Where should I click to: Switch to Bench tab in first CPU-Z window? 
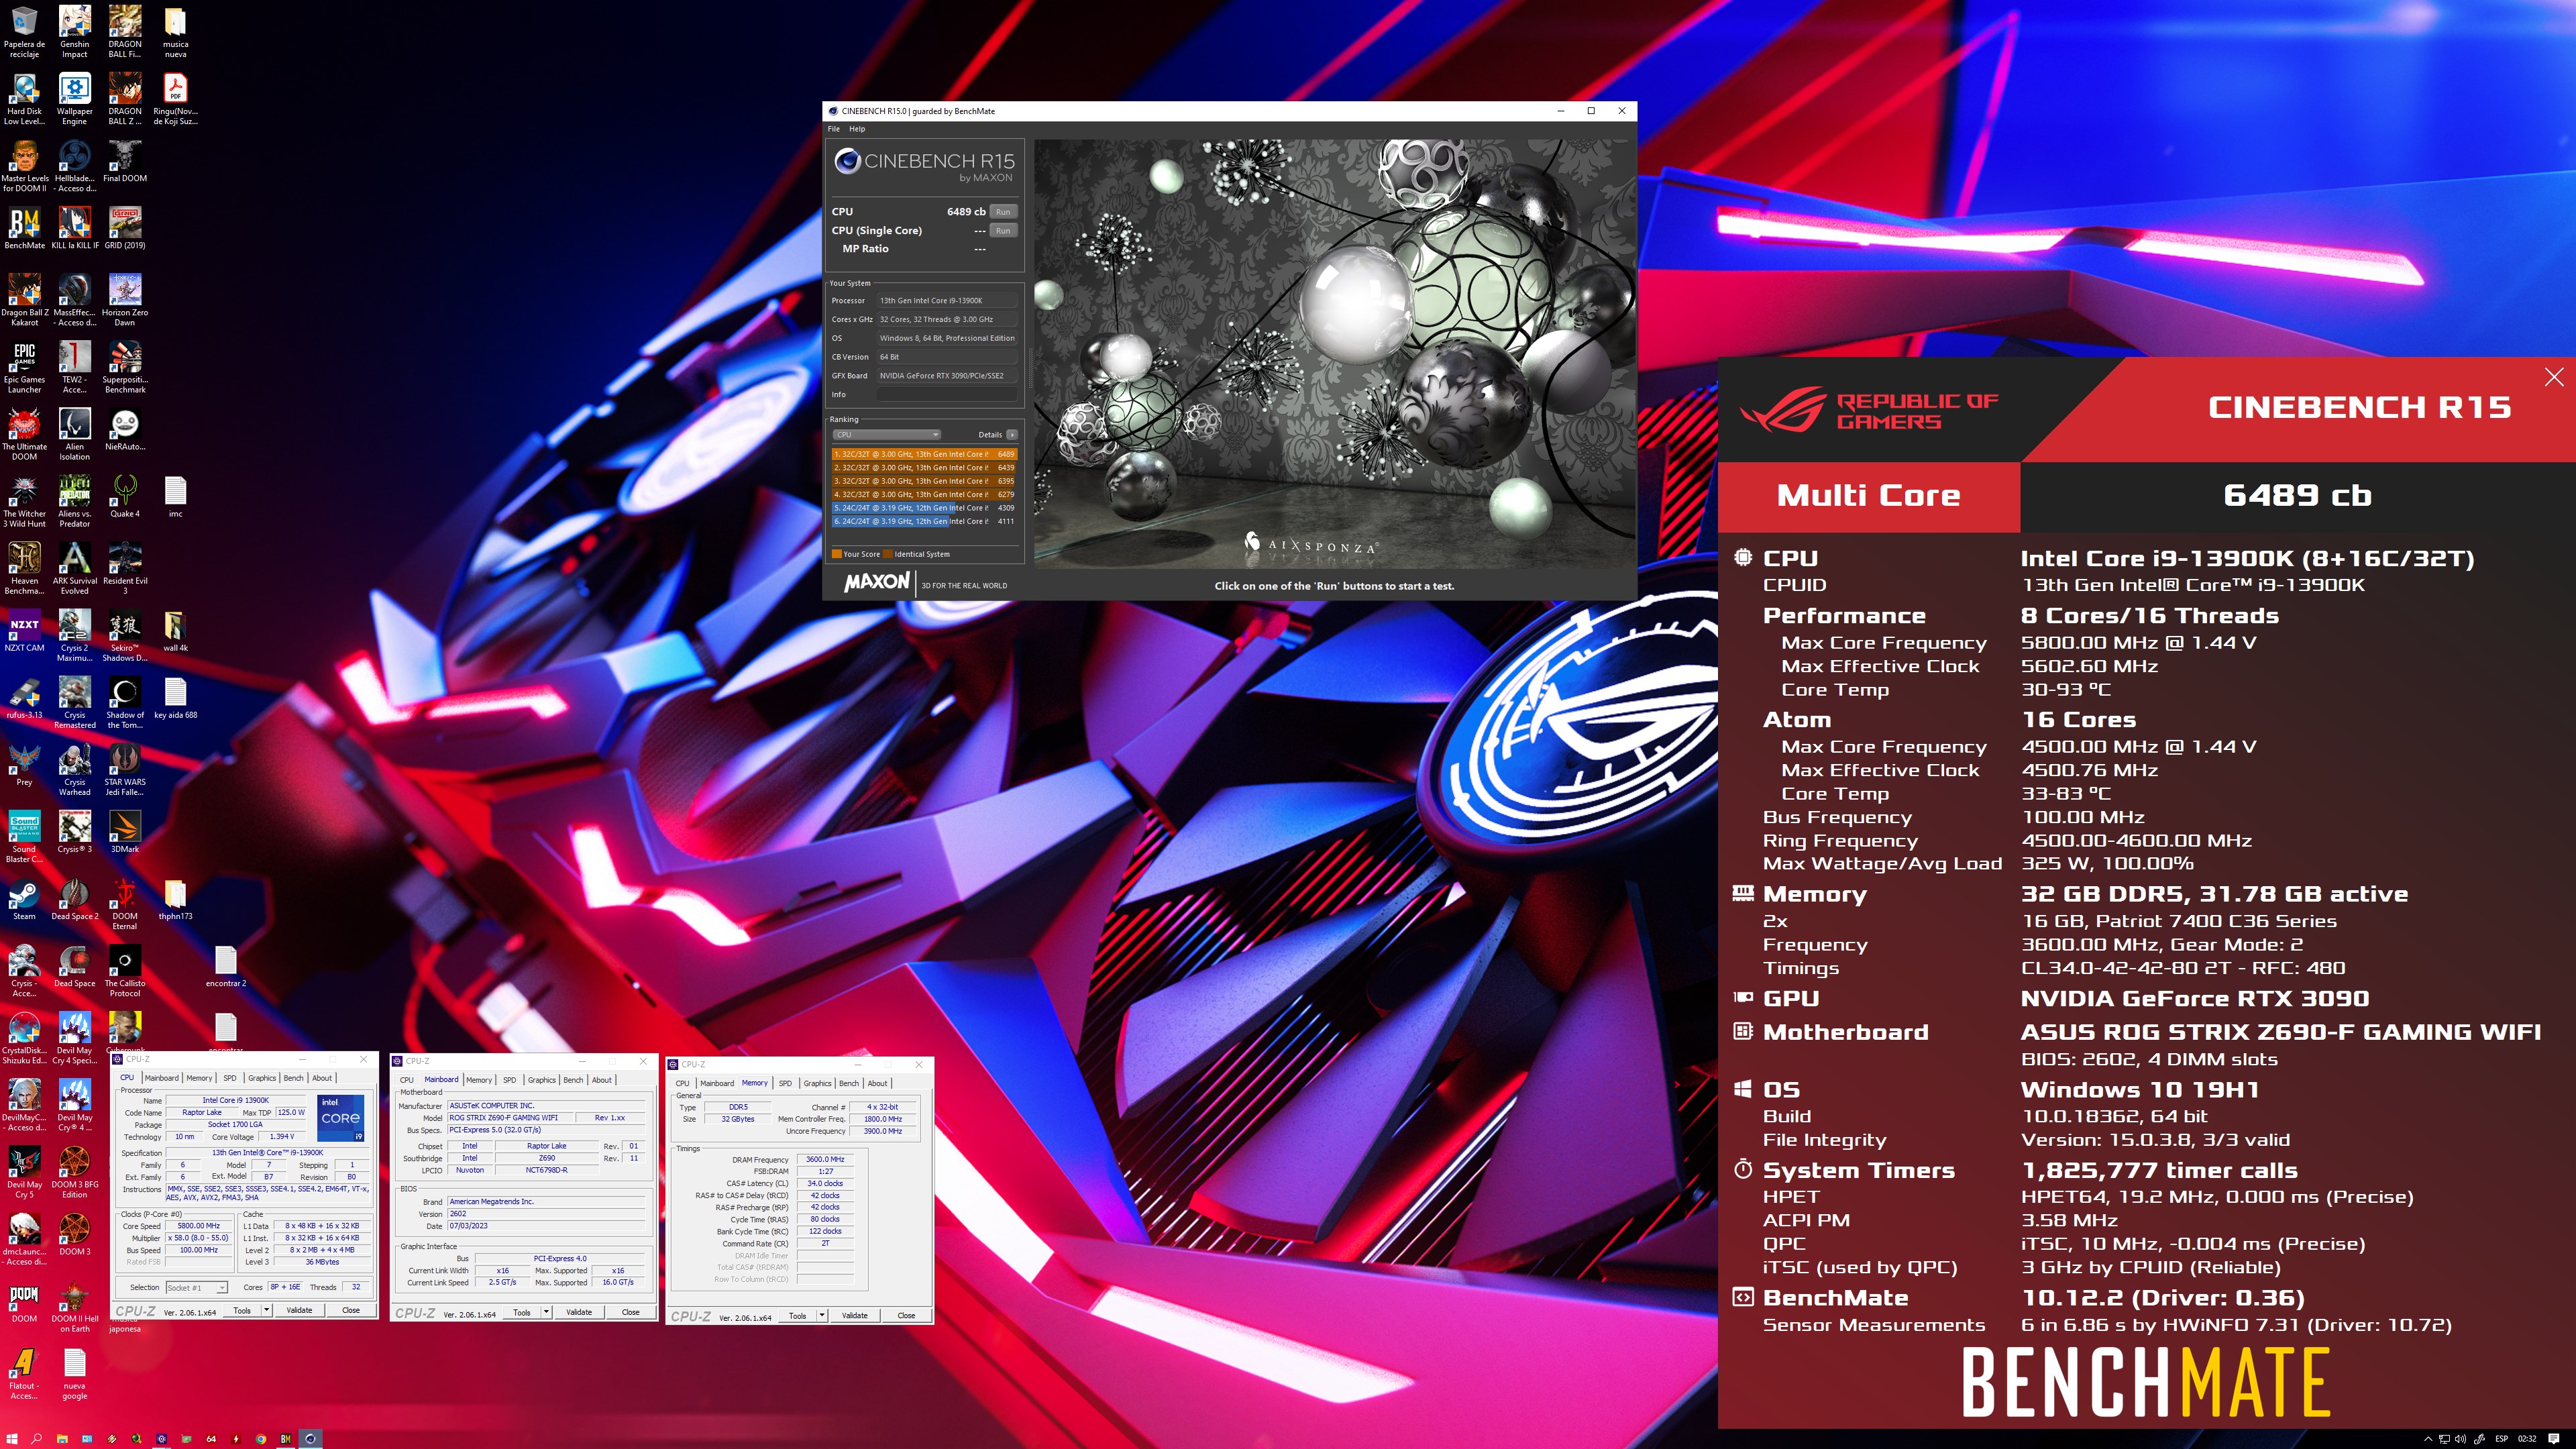pos(293,1078)
